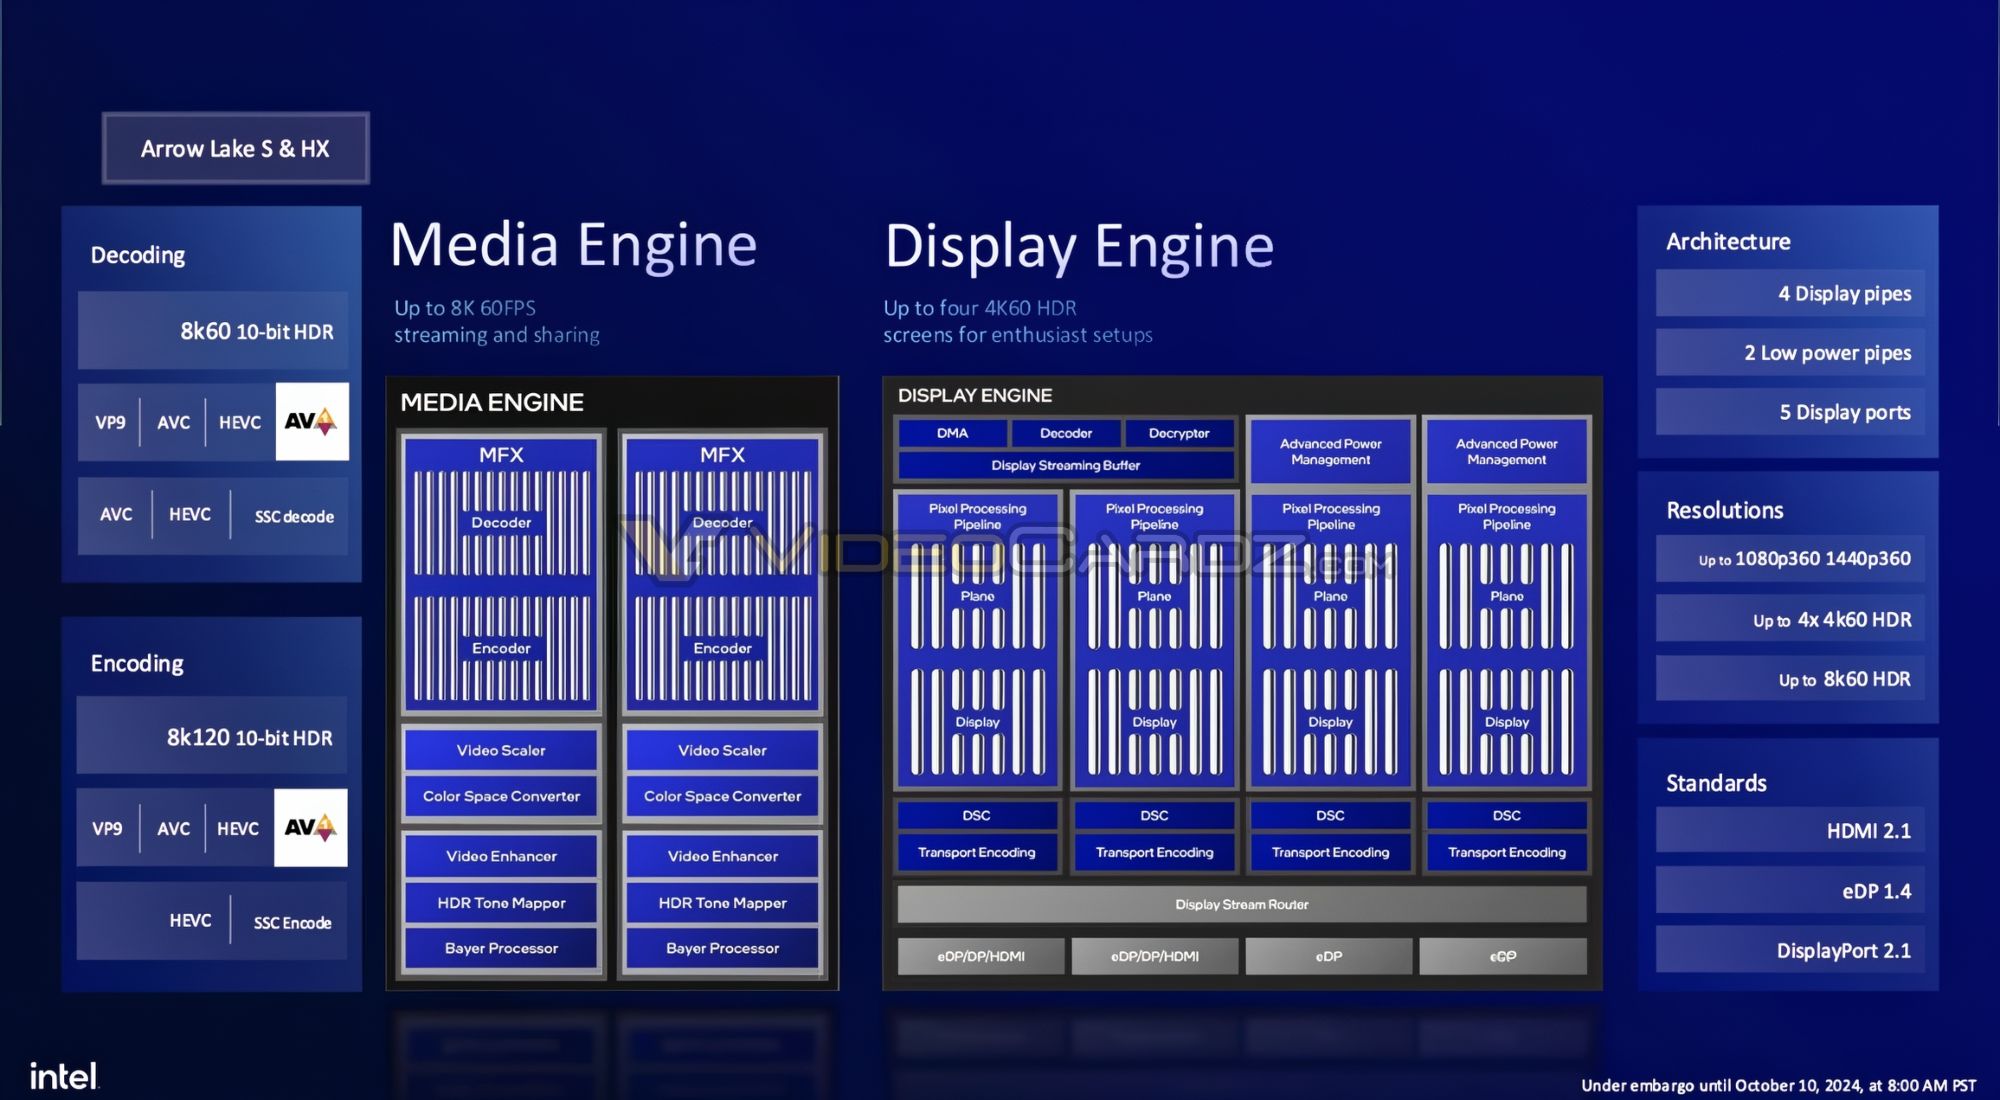Click the AV1 logo under Encoding
2000x1100 pixels.
[311, 827]
